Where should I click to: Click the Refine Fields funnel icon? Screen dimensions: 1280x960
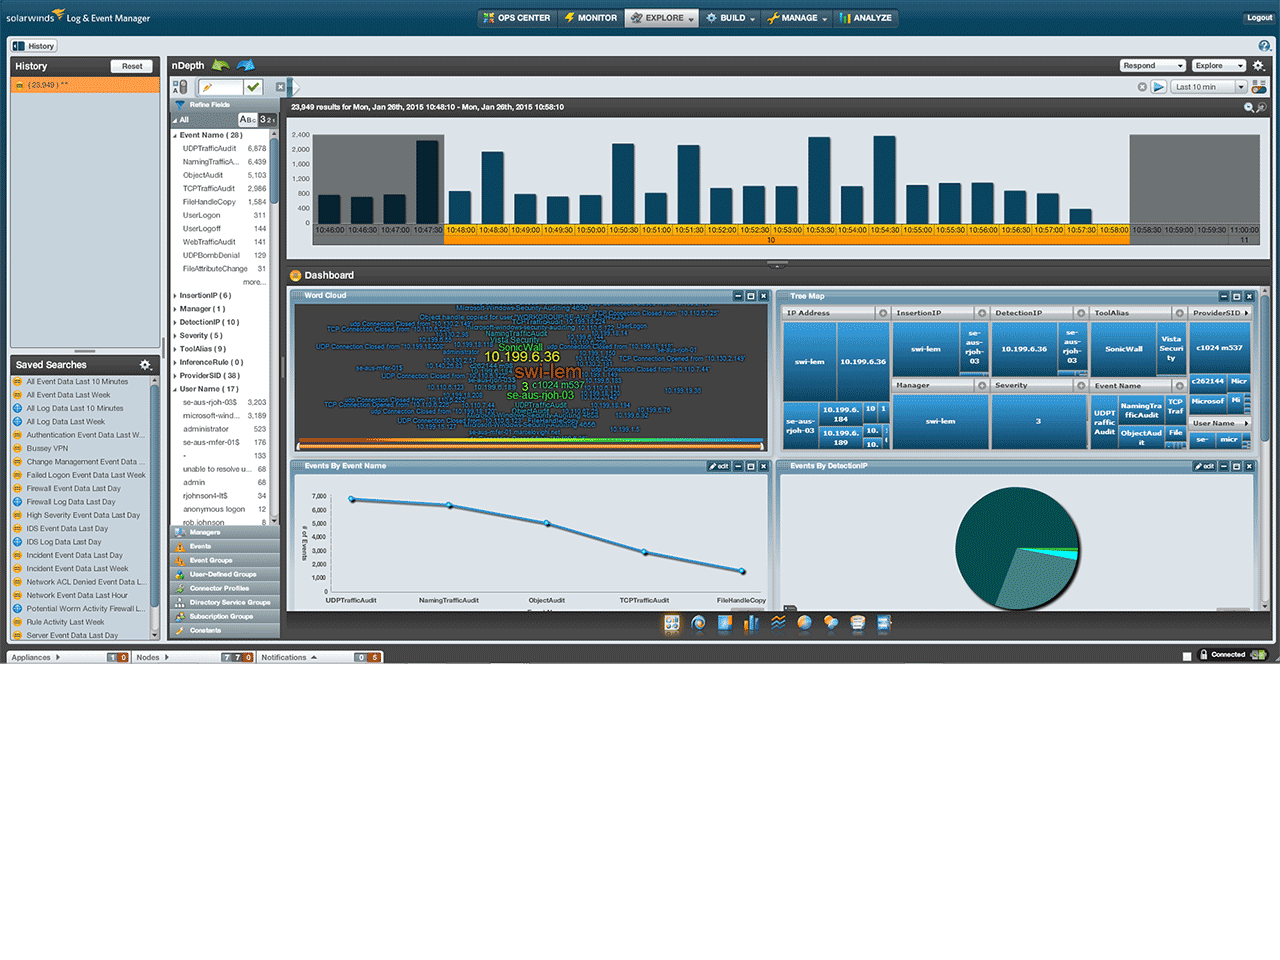(181, 105)
